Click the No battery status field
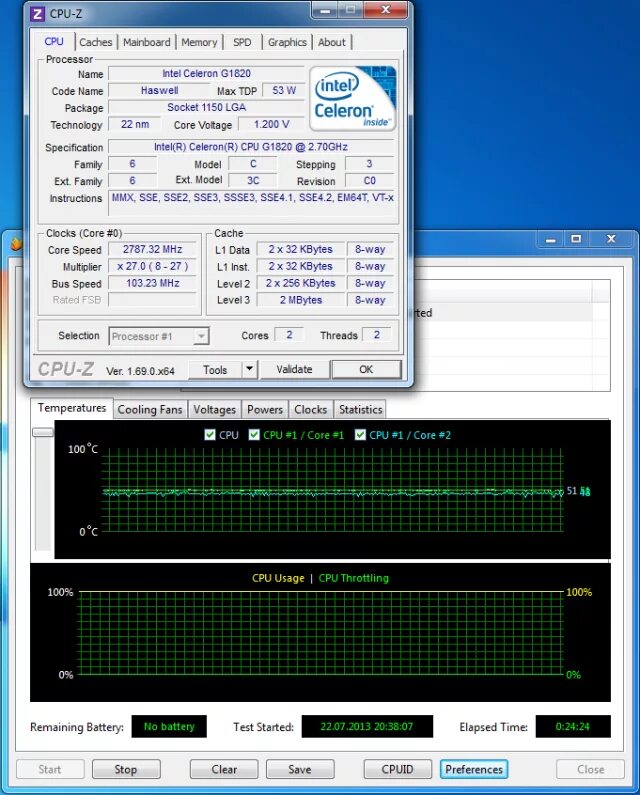 point(169,726)
